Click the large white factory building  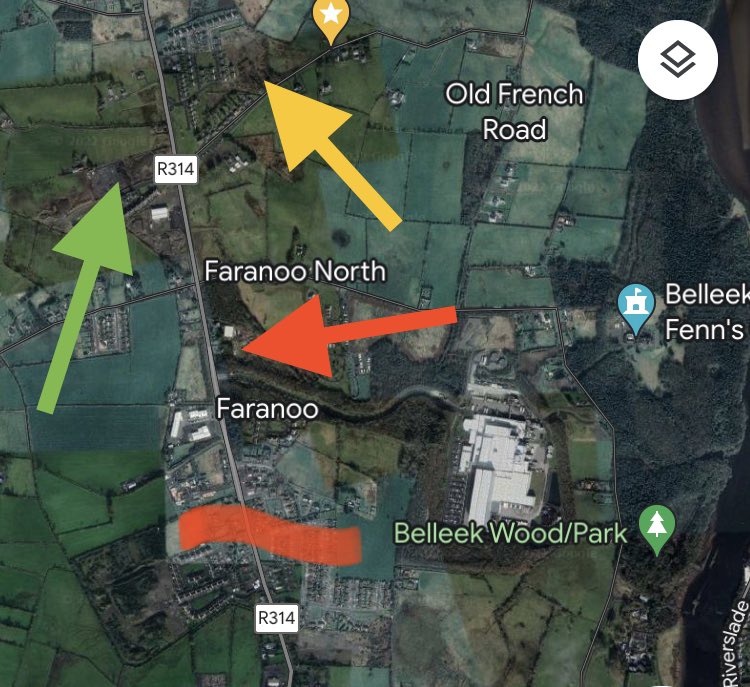coord(500,464)
